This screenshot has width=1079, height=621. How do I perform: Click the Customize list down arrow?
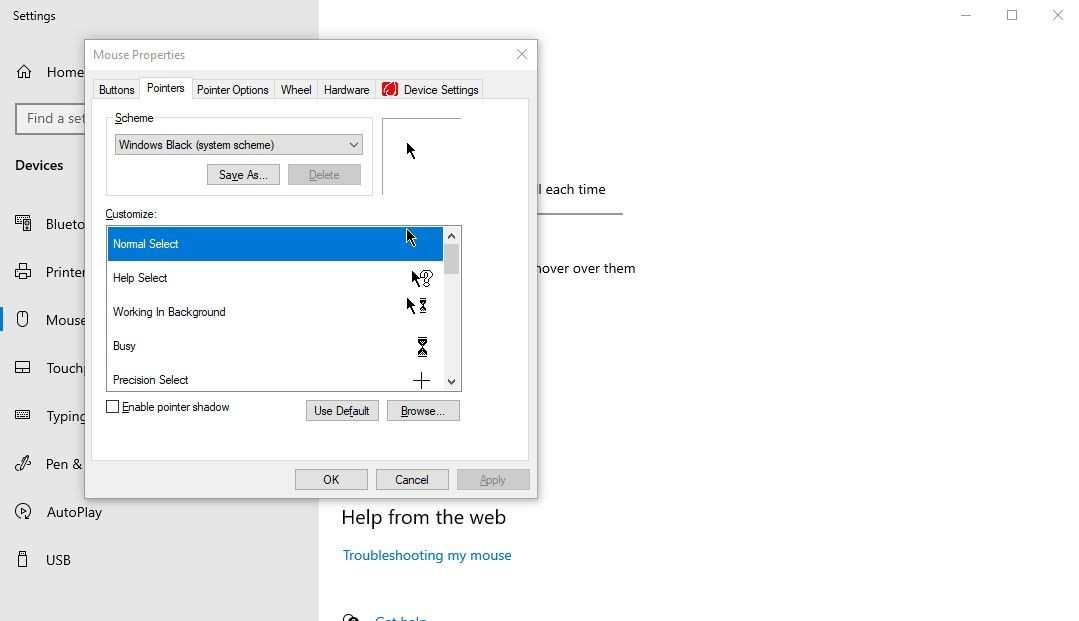tap(451, 381)
